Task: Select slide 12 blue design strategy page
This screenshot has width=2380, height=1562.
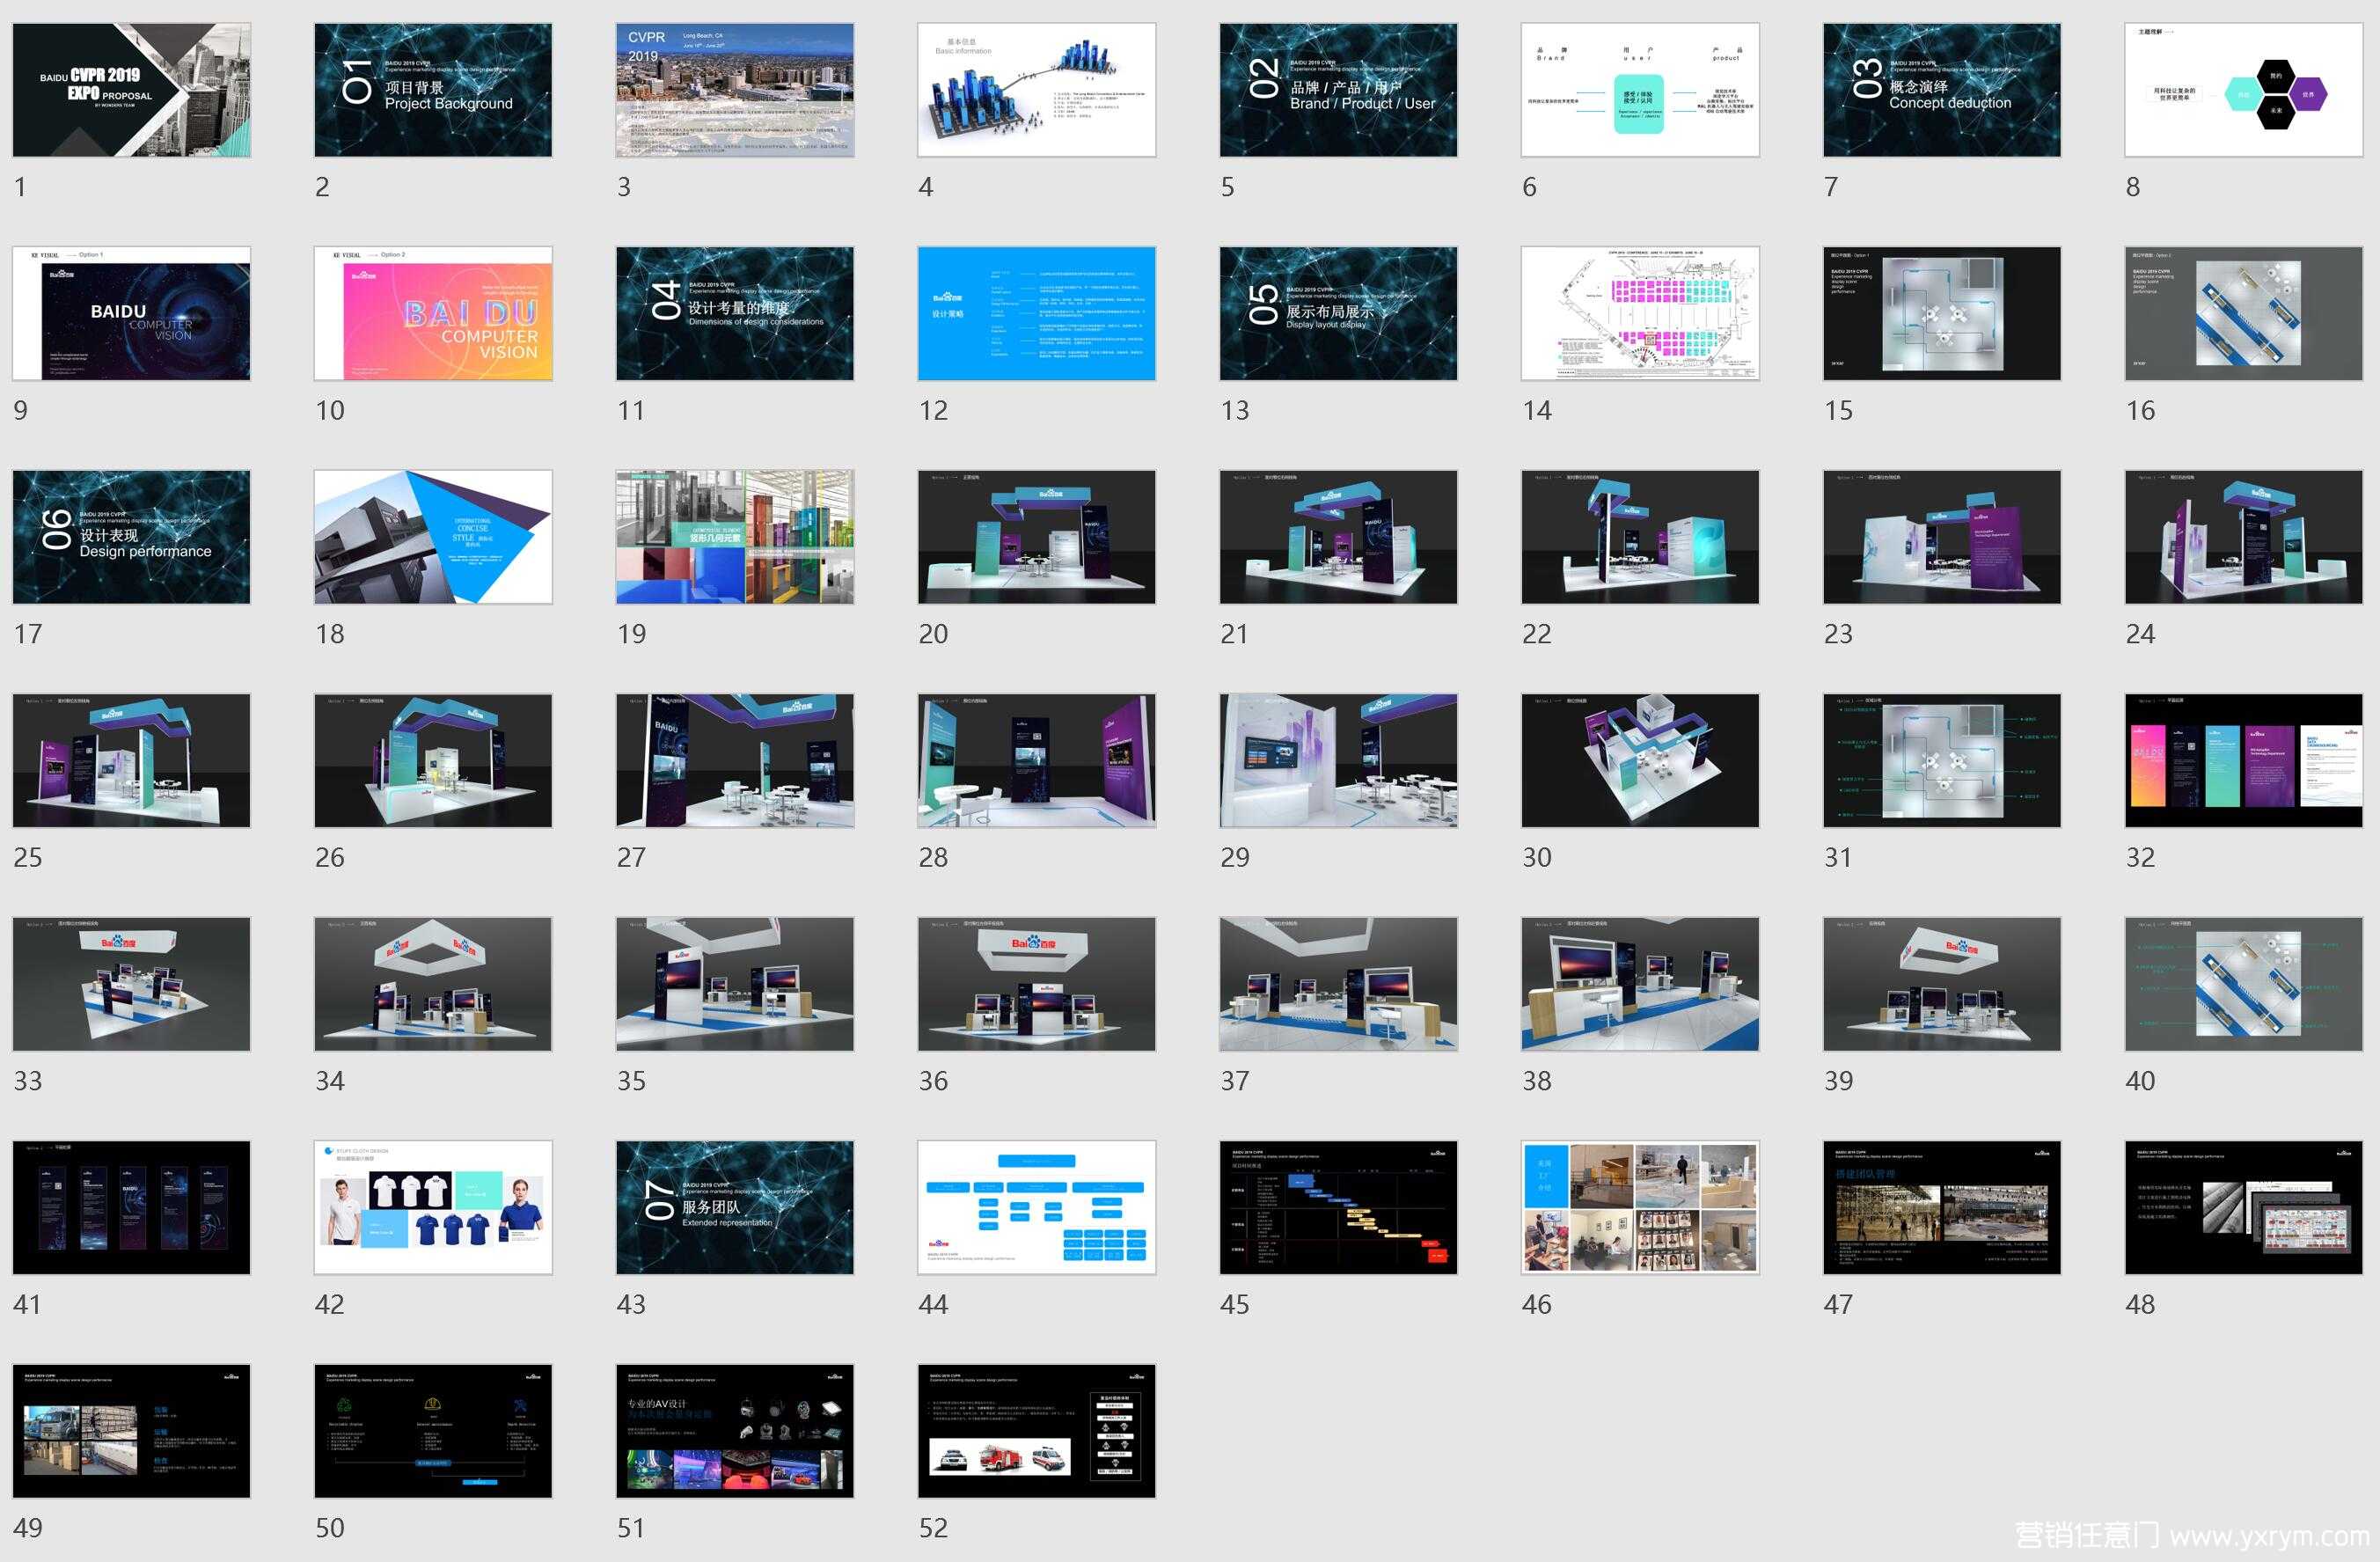Action: [x=1037, y=313]
